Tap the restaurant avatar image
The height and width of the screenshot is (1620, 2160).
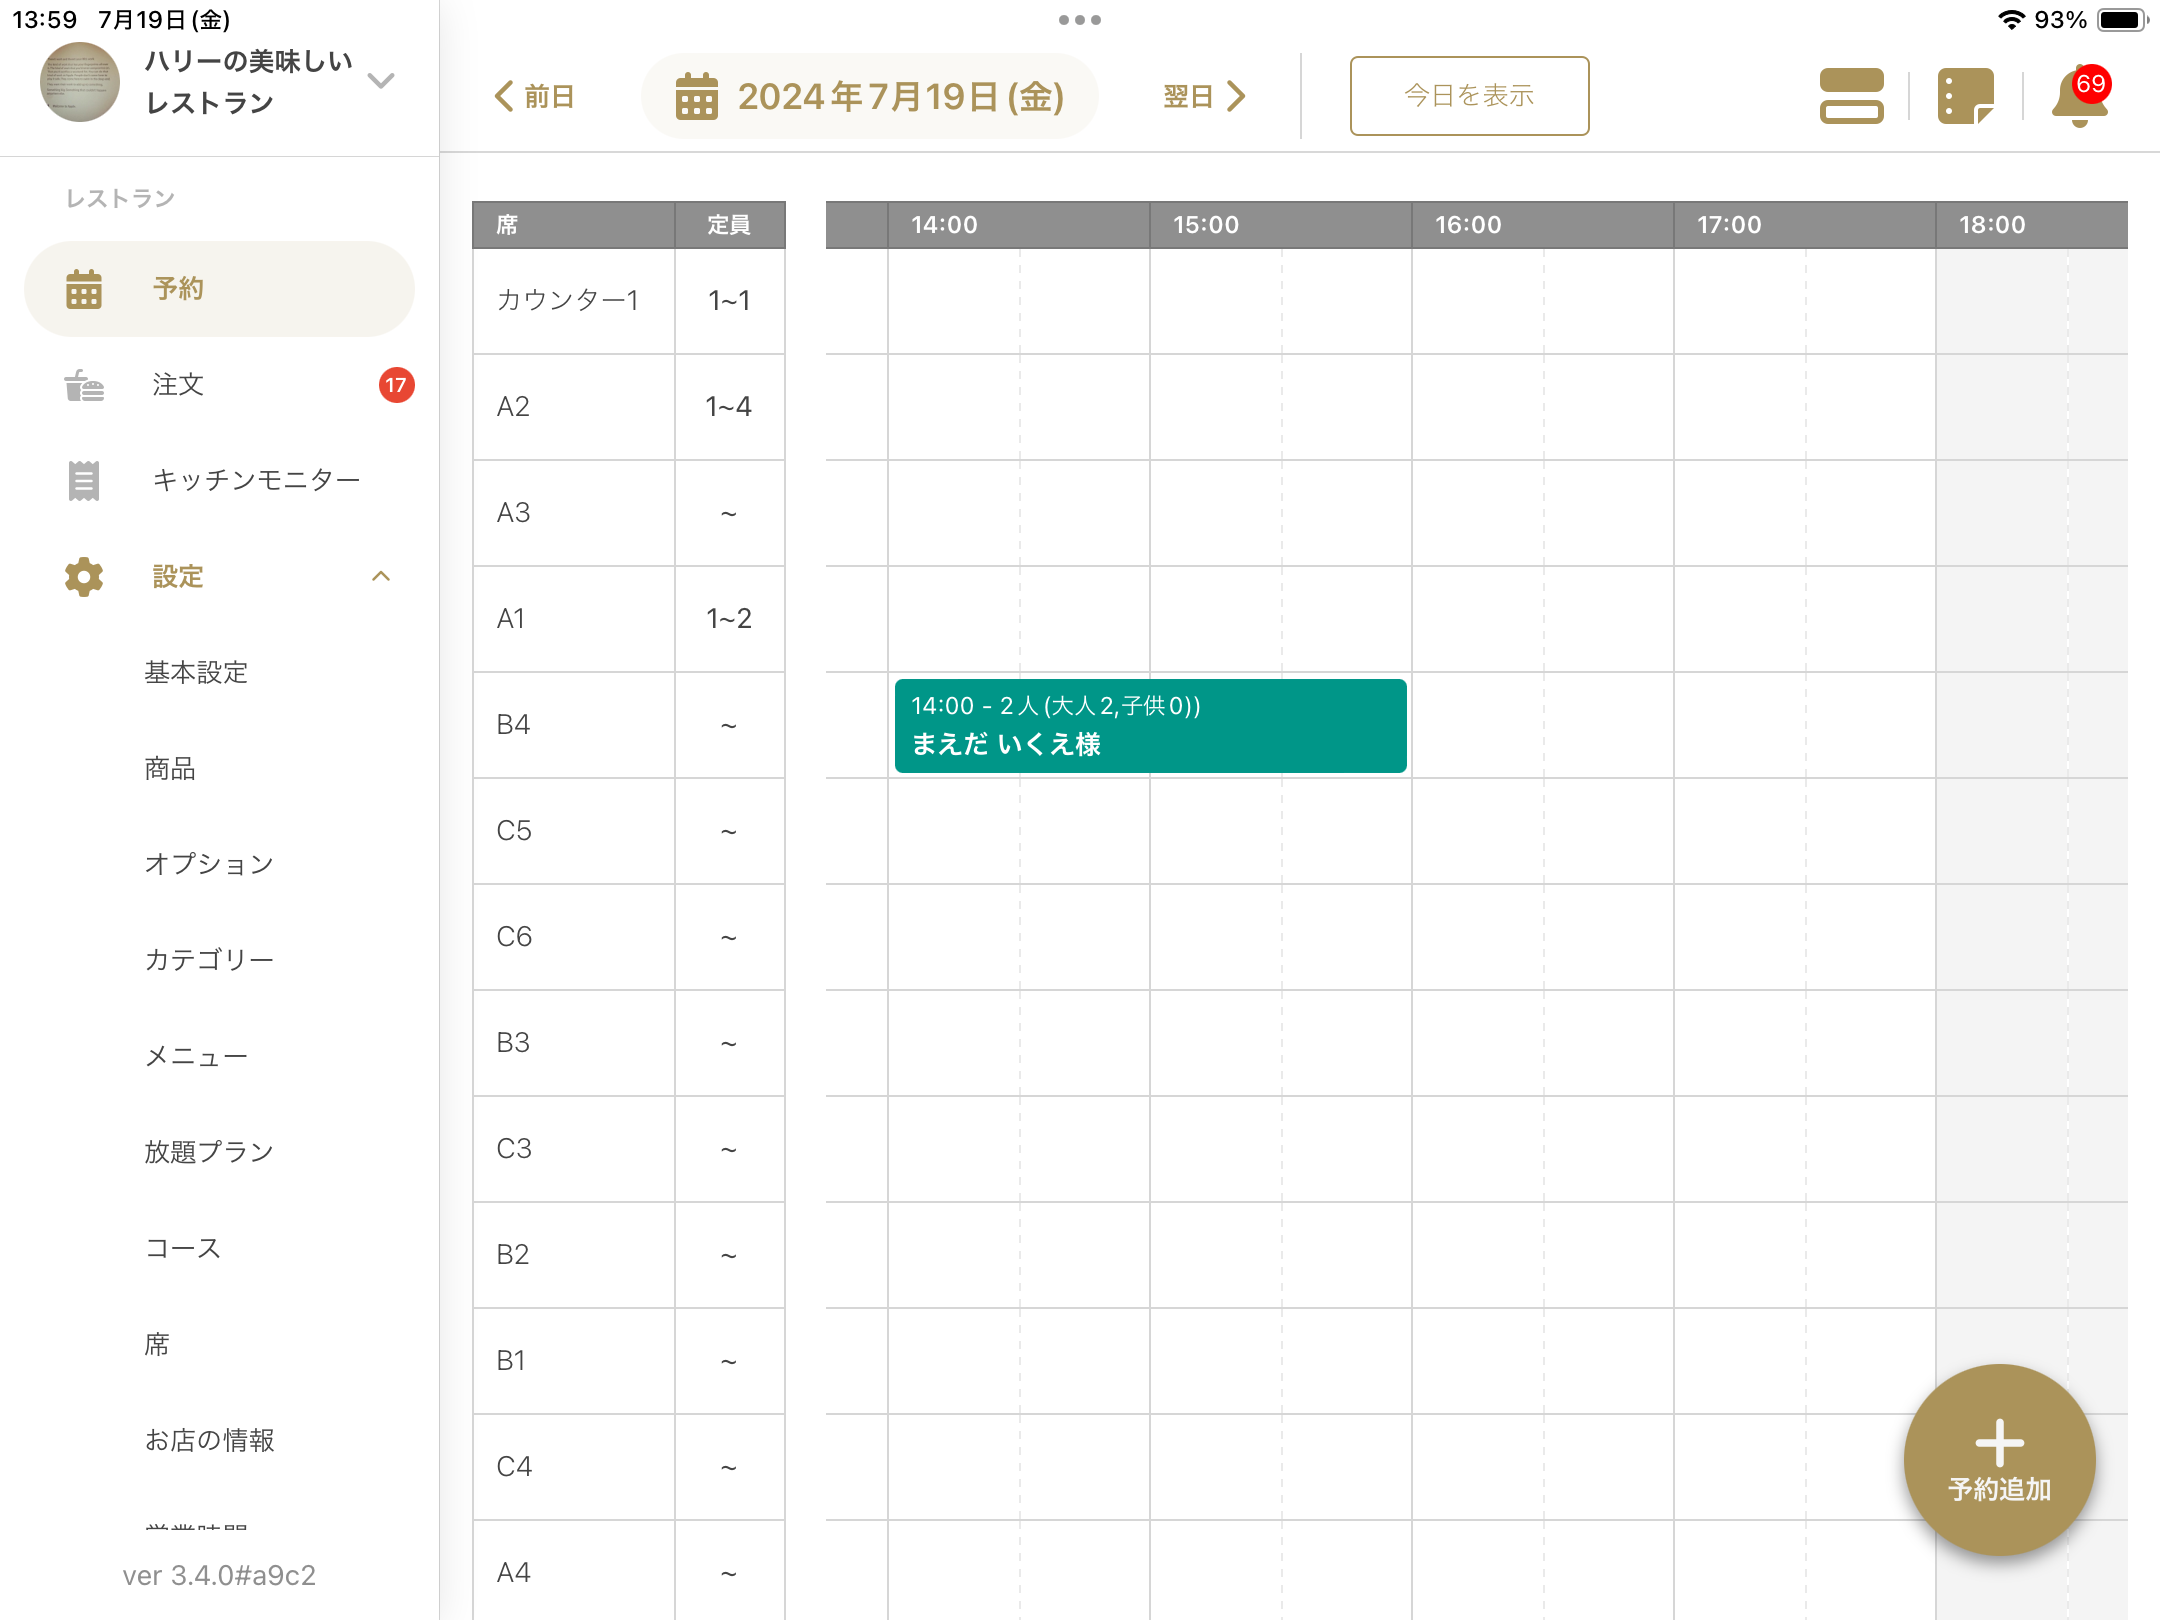coord(80,82)
